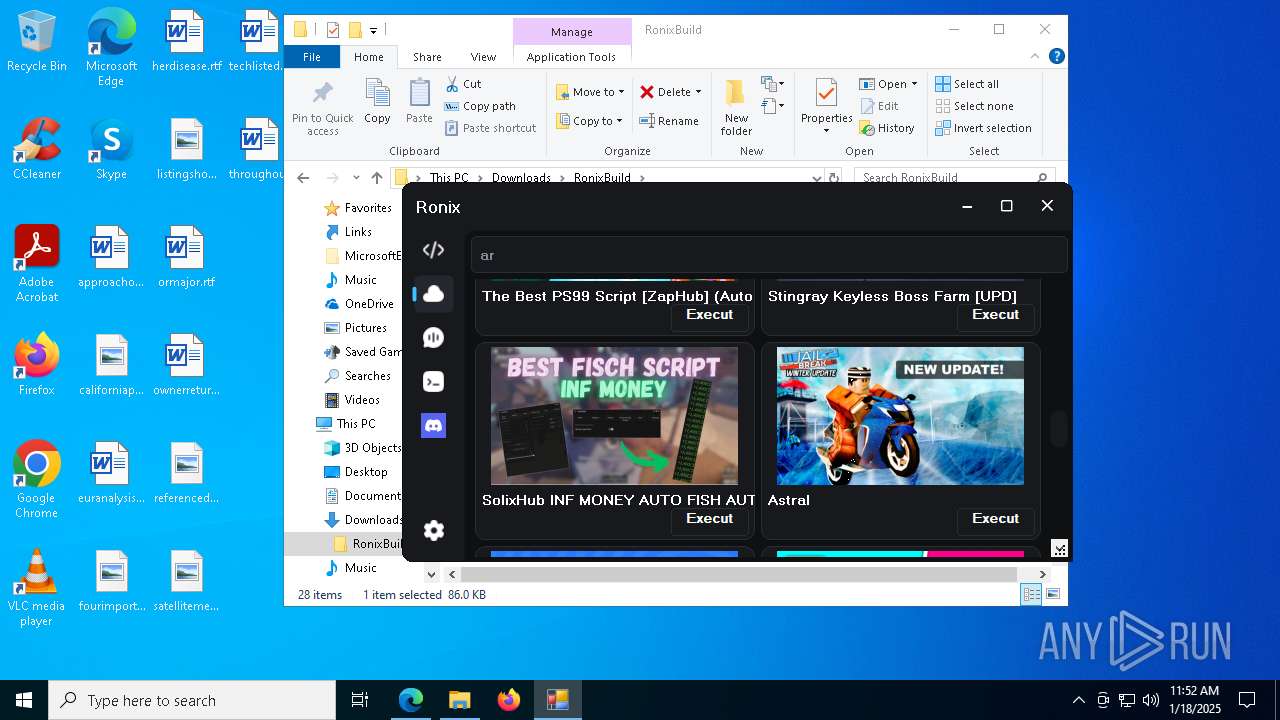Show hidden system tray icons
Image resolution: width=1280 pixels, height=720 pixels.
[1078, 700]
